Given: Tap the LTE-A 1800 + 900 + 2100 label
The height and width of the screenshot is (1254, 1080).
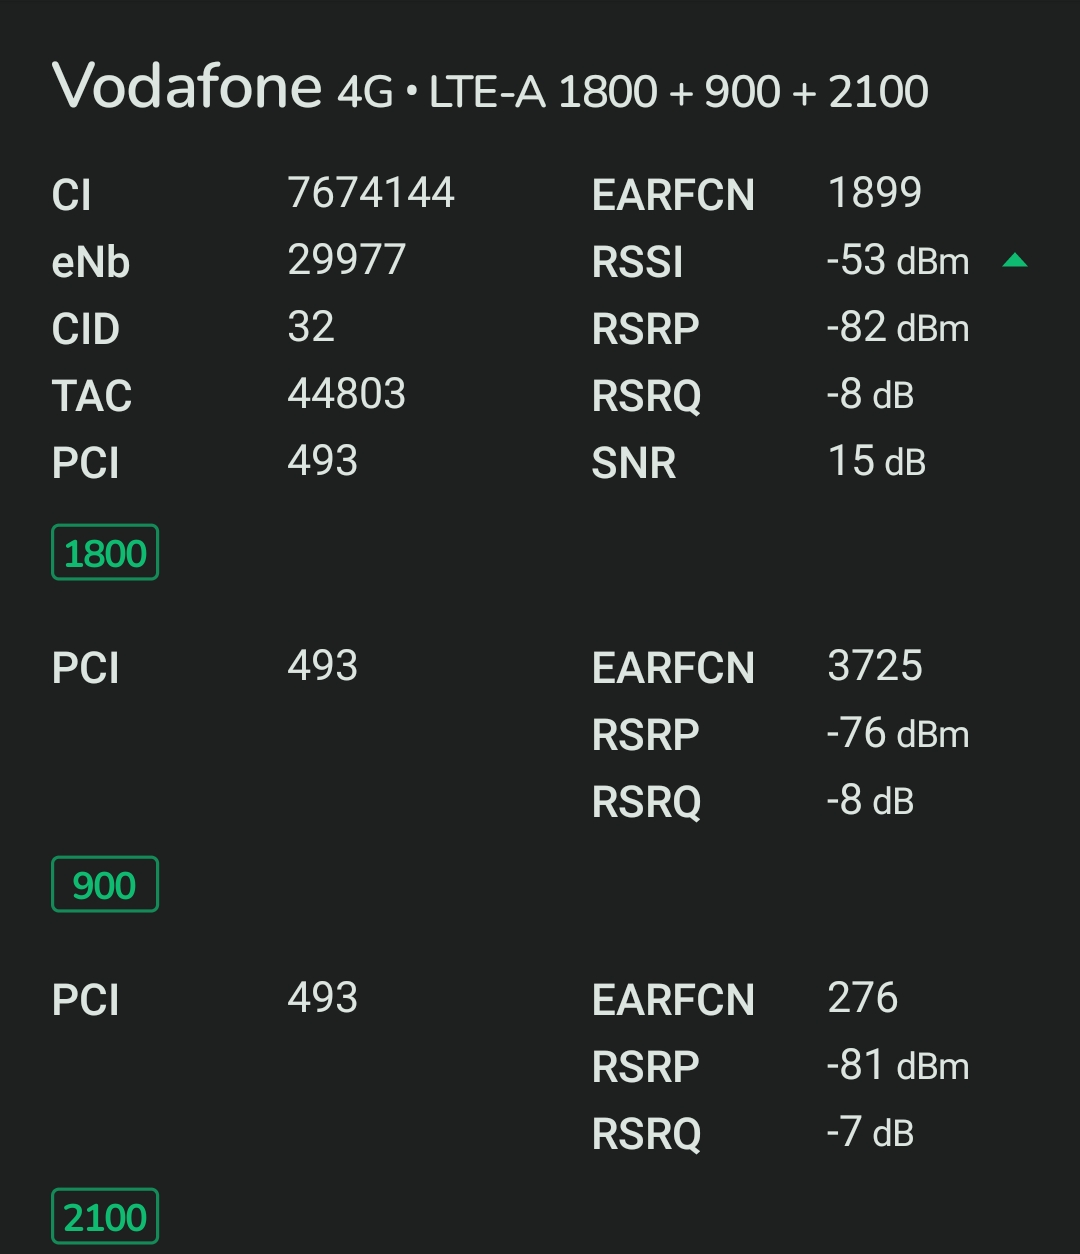Looking at the screenshot, I should (679, 92).
